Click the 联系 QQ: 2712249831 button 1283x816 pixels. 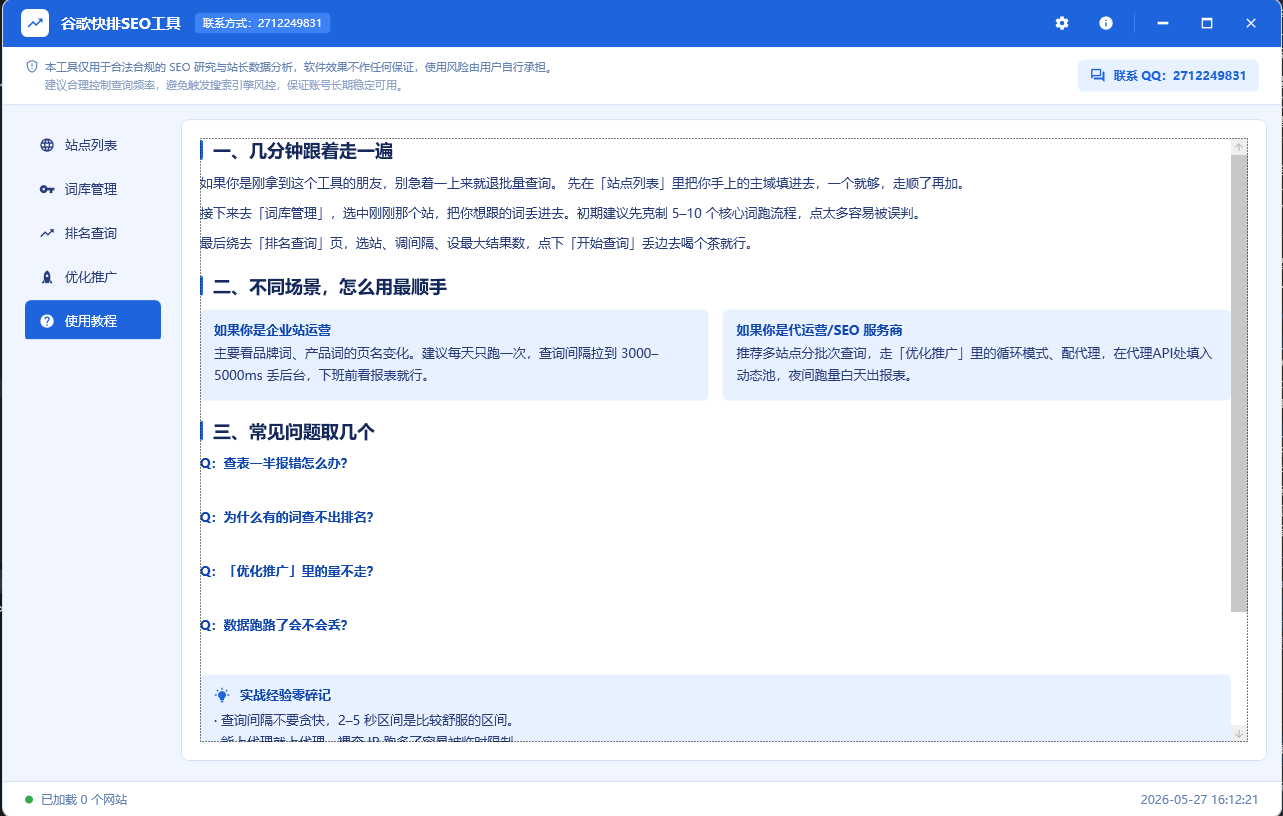[1168, 76]
